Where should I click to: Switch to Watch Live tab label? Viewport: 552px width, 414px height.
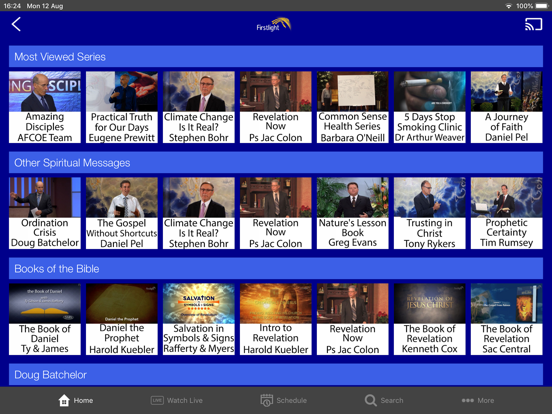click(184, 400)
